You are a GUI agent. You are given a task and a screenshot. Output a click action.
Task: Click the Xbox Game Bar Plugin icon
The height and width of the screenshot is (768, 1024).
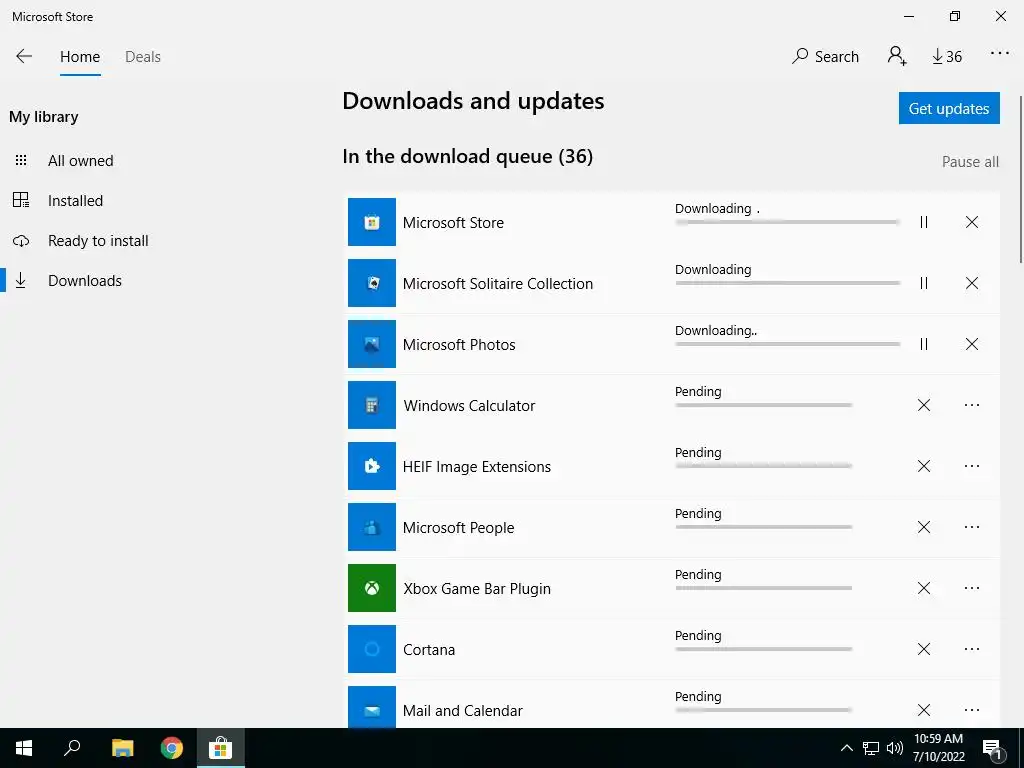(372, 588)
